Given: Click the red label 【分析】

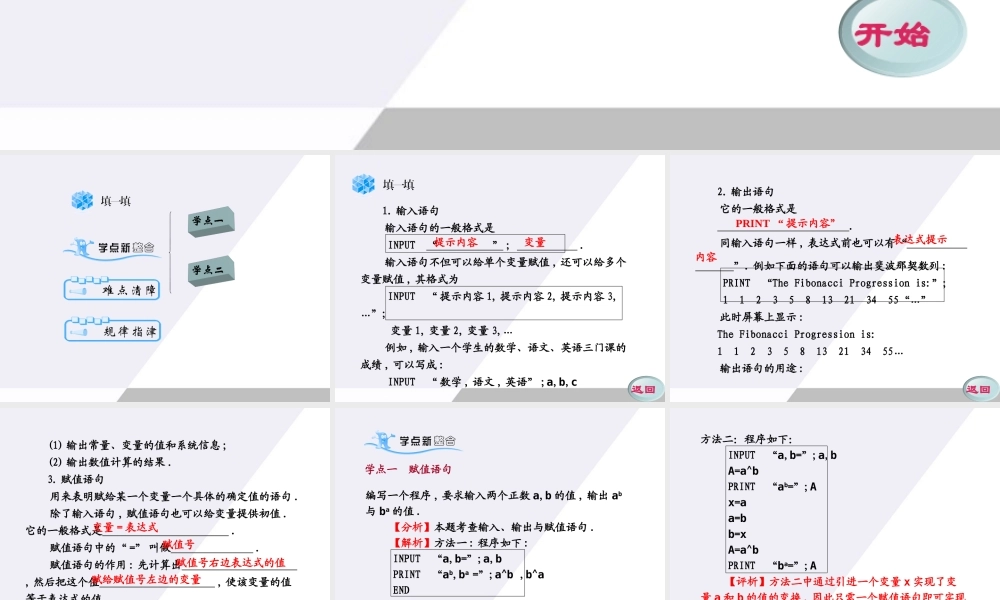Looking at the screenshot, I should pyautogui.click(x=412, y=527).
